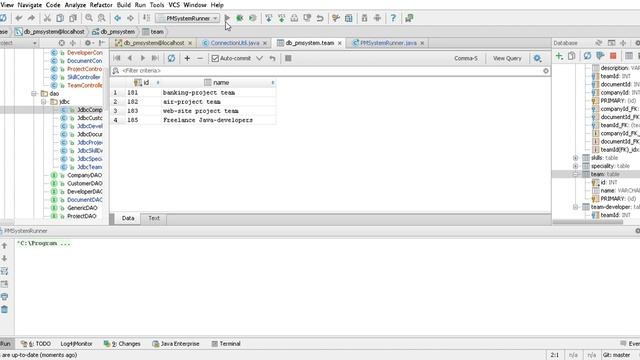Open the PMSystemRunner run configuration dropdown
Viewport: 640px width, 360px height.
[x=188, y=18]
